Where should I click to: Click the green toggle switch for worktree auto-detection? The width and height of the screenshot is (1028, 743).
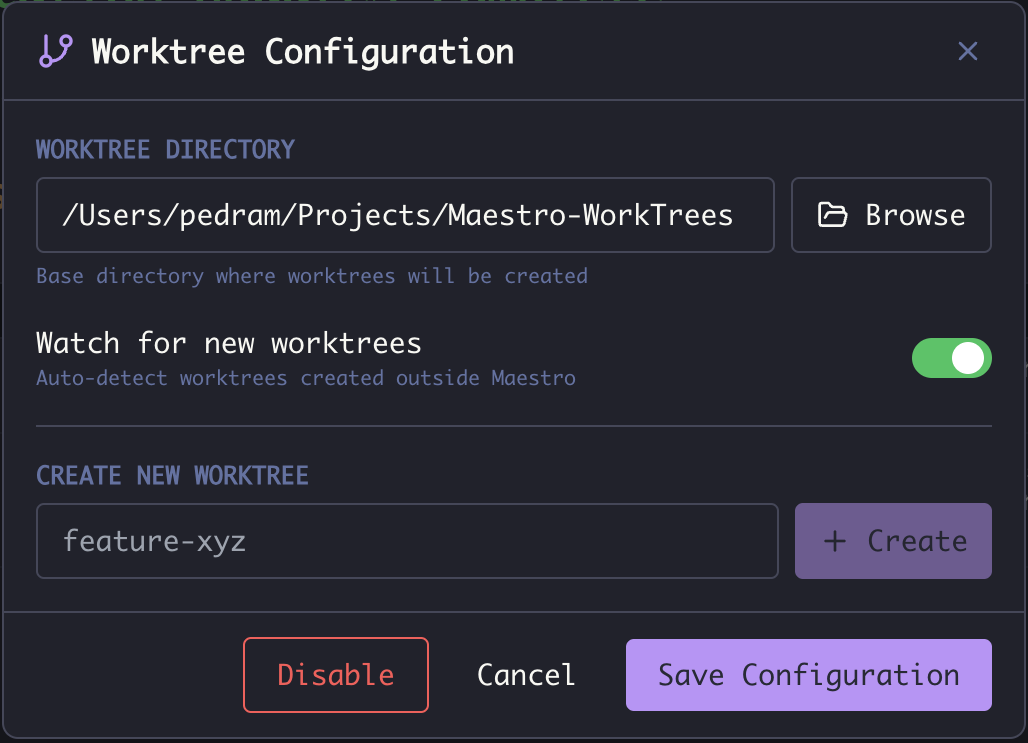point(951,357)
